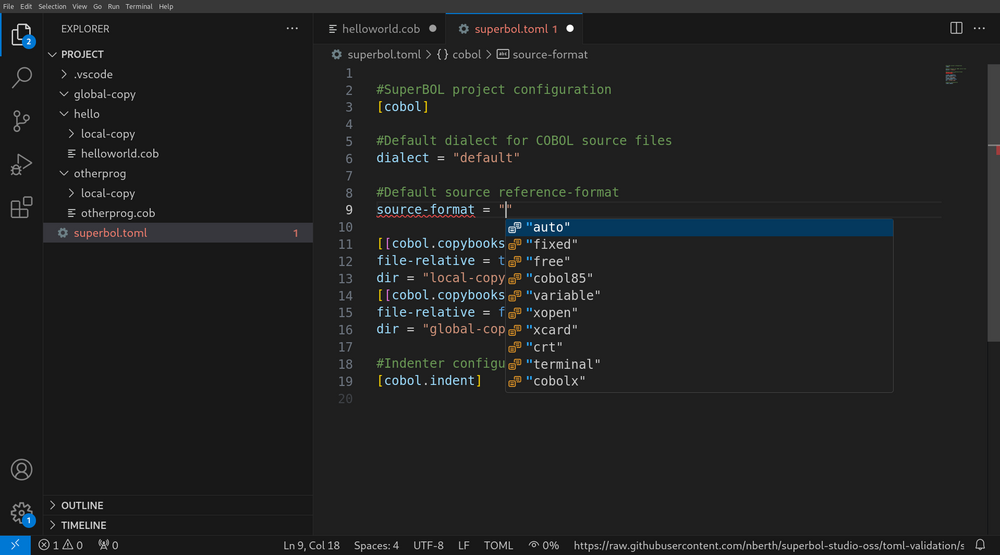Split the editor to the right
Image resolution: width=1000 pixels, height=555 pixels.
coord(956,29)
